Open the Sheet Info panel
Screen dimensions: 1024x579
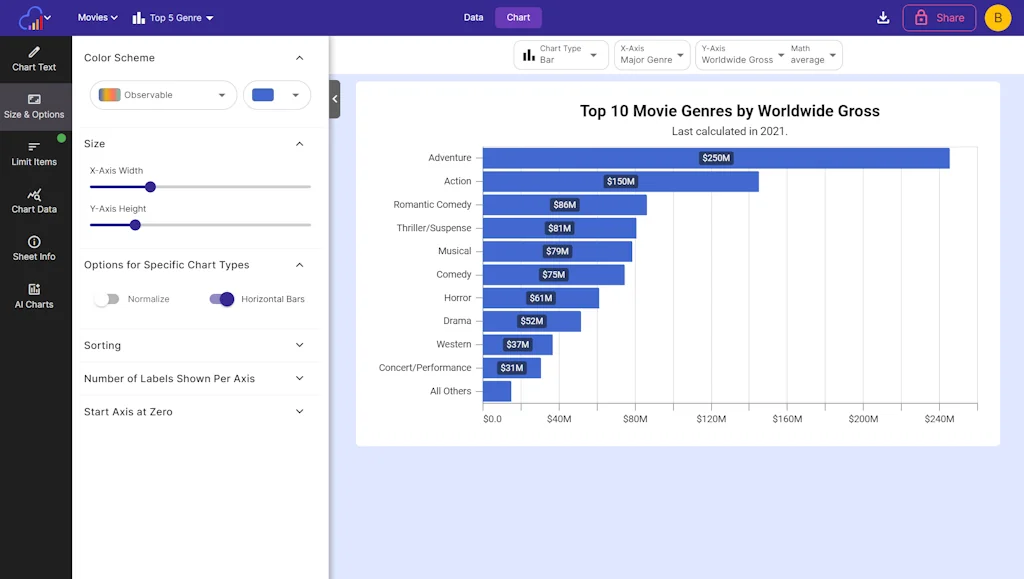[x=34, y=248]
